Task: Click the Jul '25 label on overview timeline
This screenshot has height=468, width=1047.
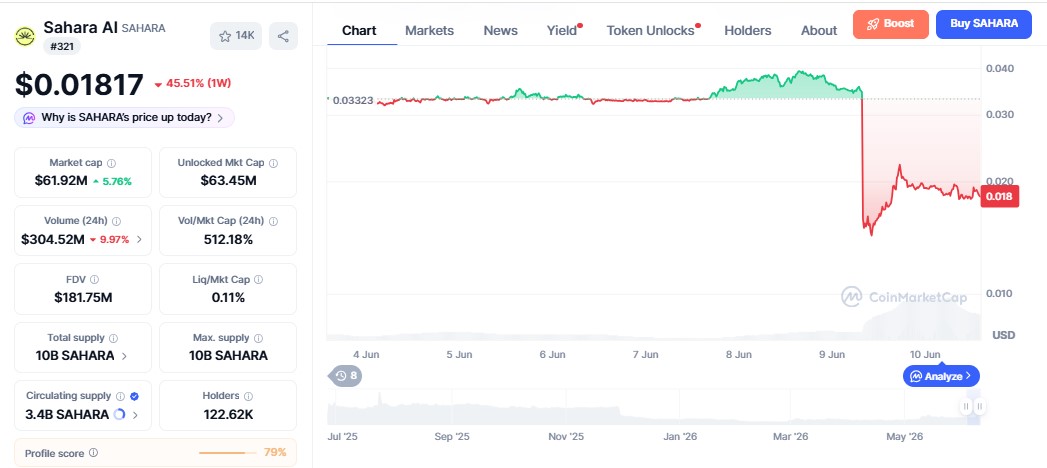Action: pyautogui.click(x=343, y=437)
